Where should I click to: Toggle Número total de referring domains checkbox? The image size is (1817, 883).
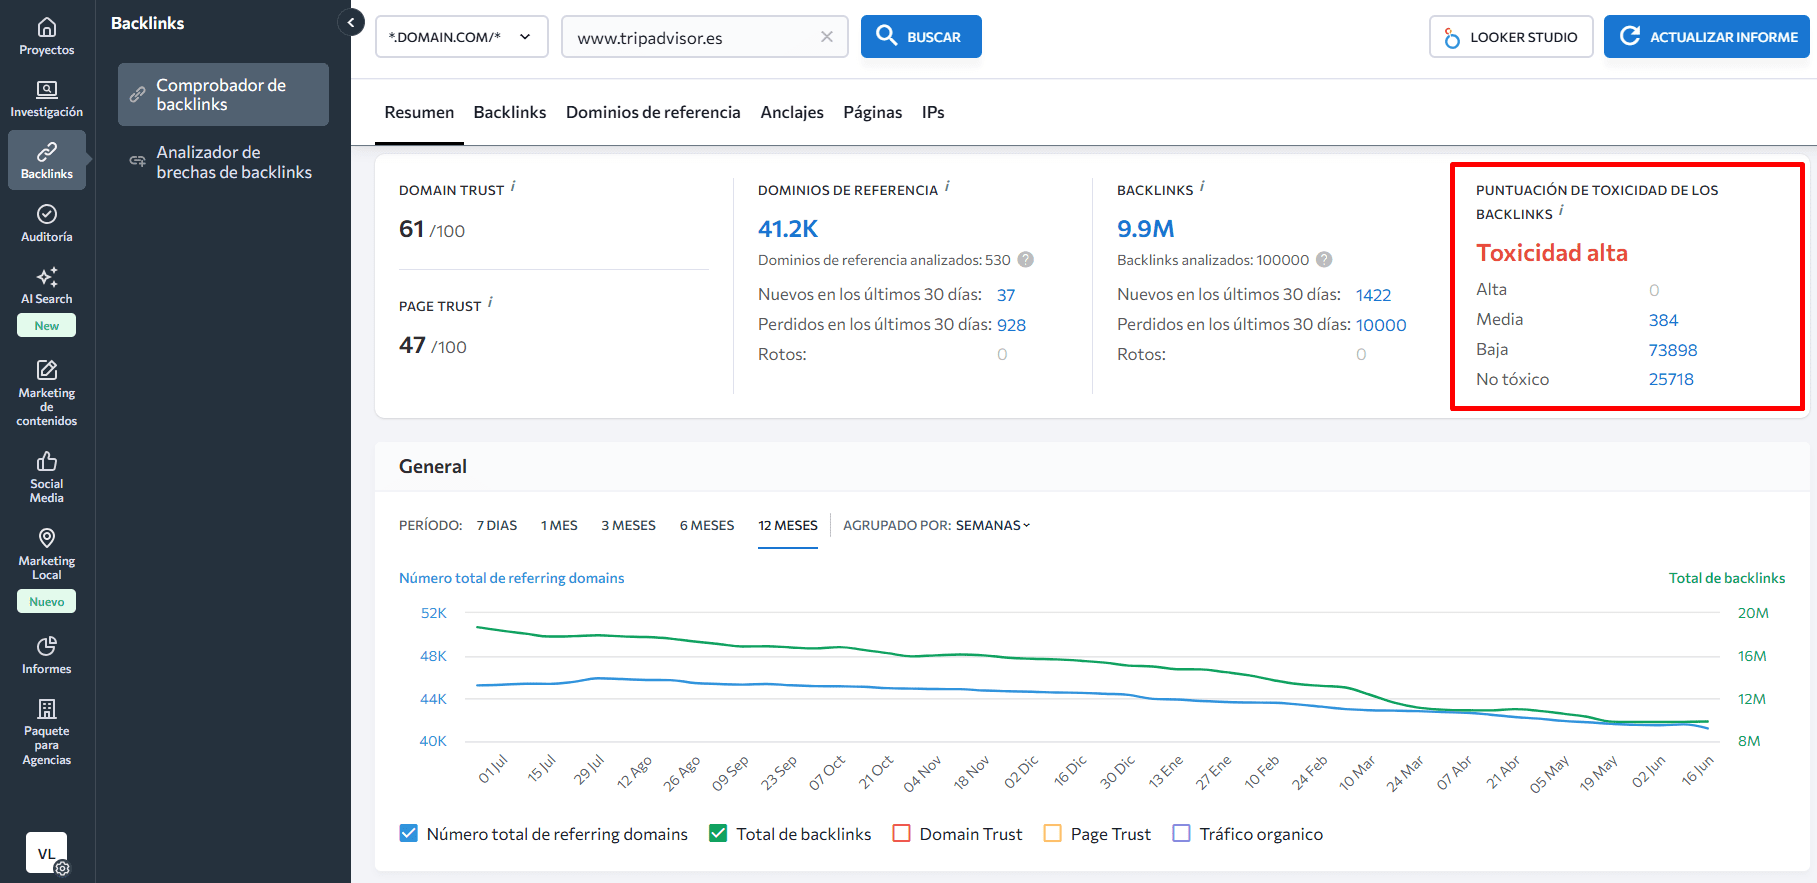click(x=408, y=833)
